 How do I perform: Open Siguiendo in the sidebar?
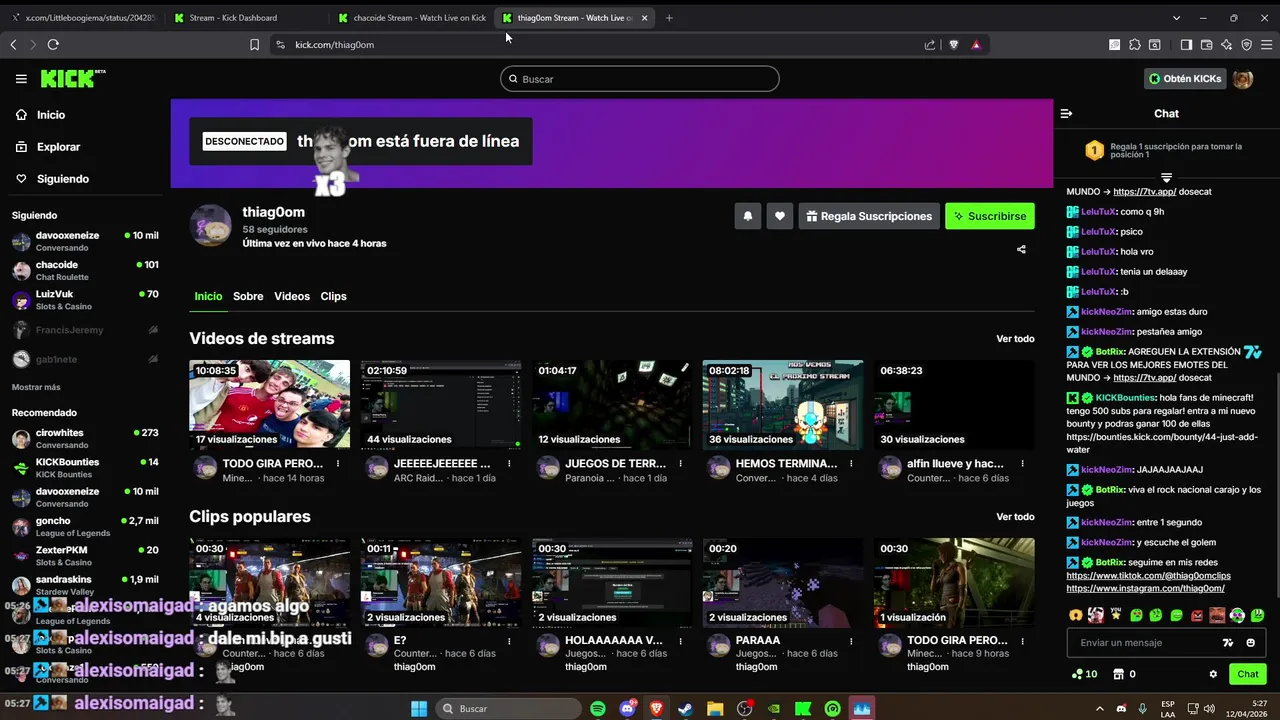click(52, 179)
